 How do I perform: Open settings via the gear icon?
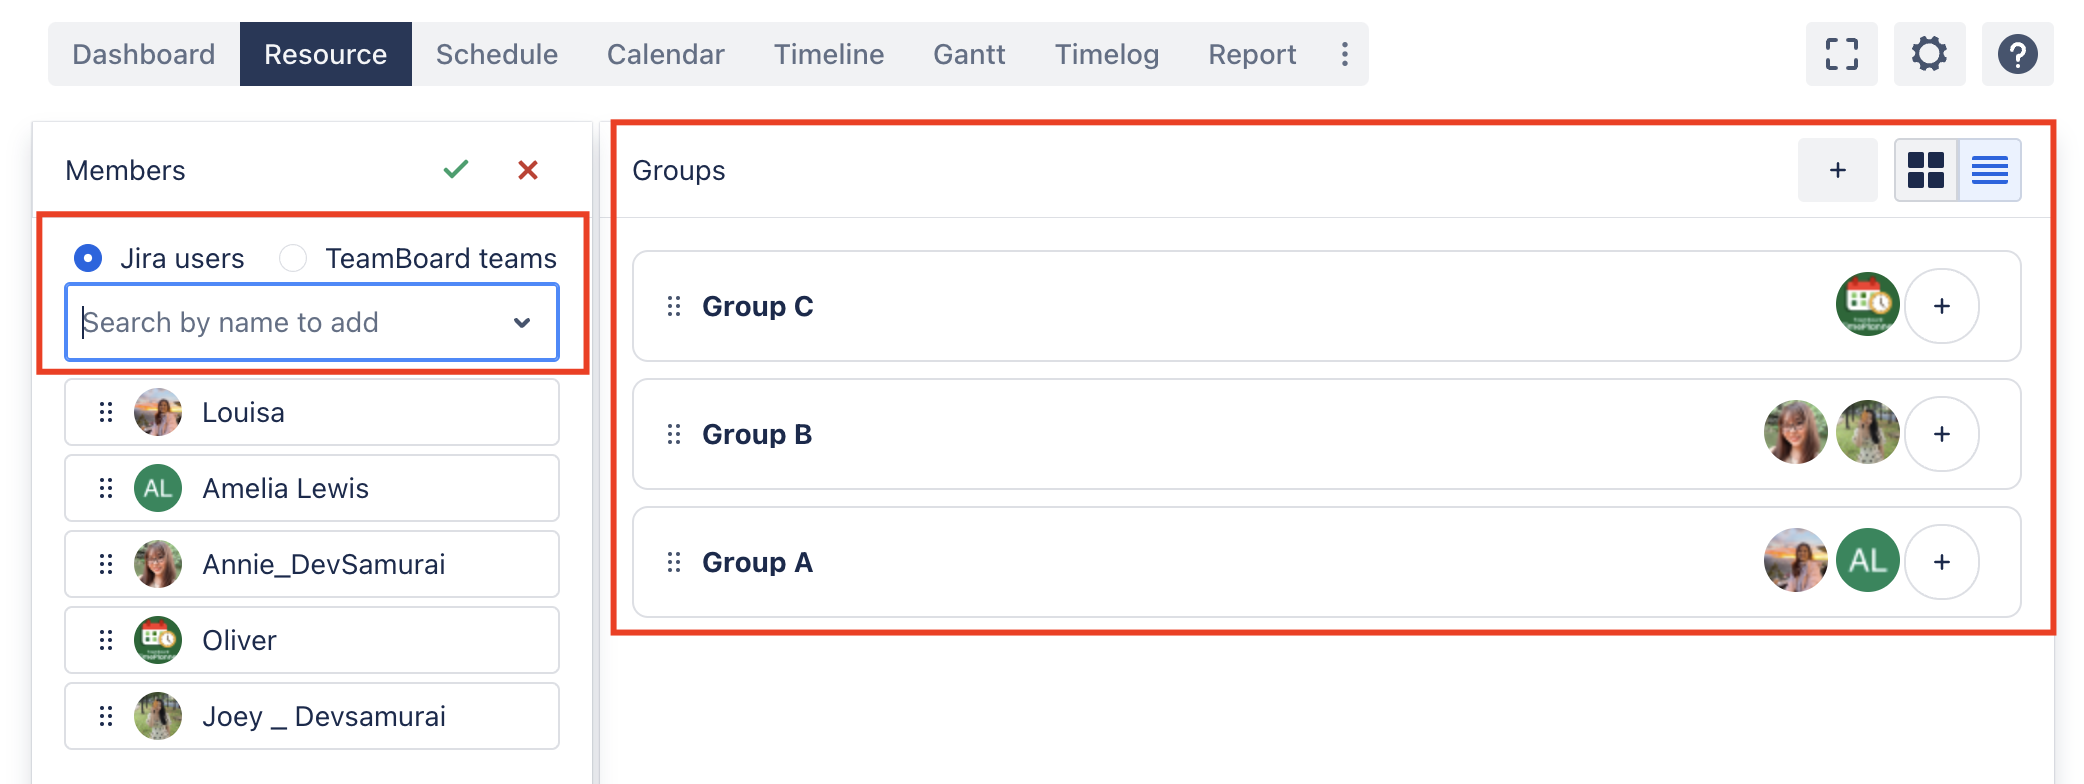tap(1929, 54)
